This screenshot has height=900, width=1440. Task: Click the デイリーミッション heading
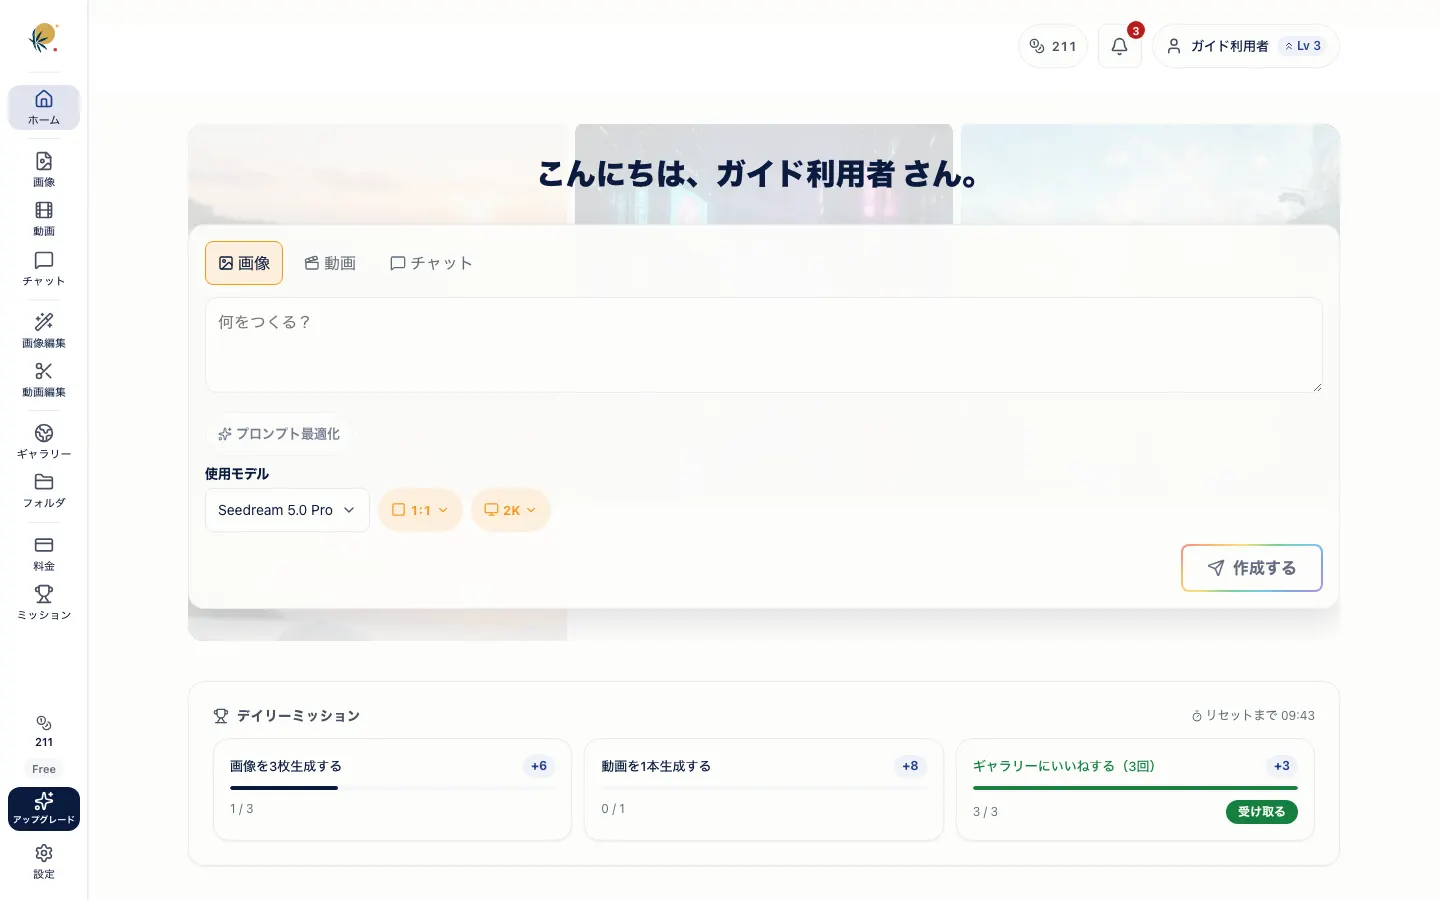[x=298, y=716]
